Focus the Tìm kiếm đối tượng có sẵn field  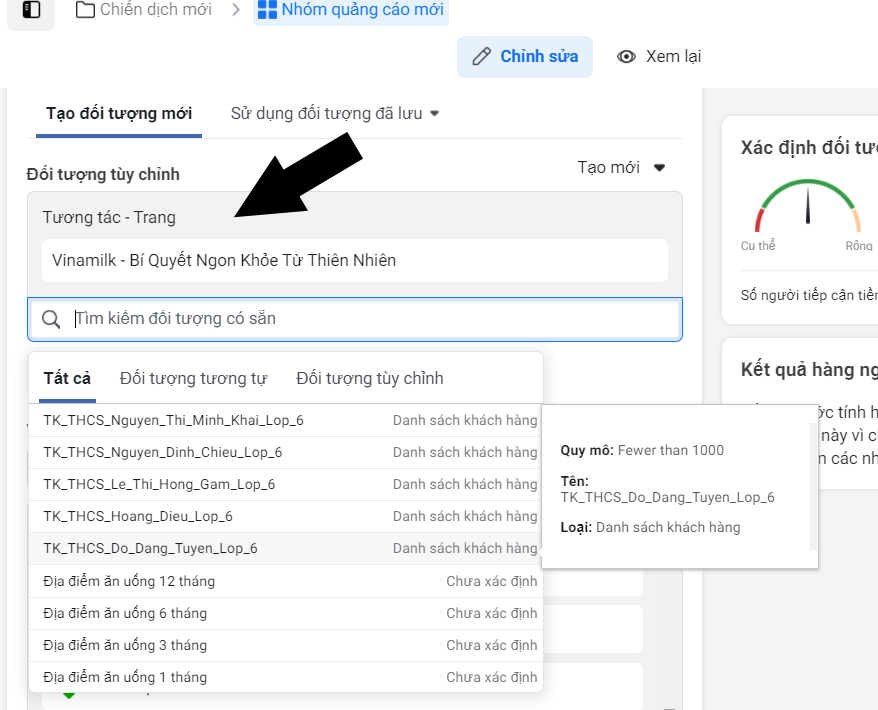(355, 319)
